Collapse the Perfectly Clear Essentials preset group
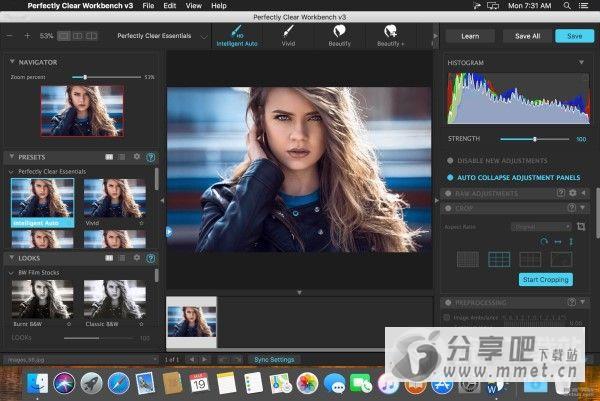This screenshot has width=600, height=401. 11,171
